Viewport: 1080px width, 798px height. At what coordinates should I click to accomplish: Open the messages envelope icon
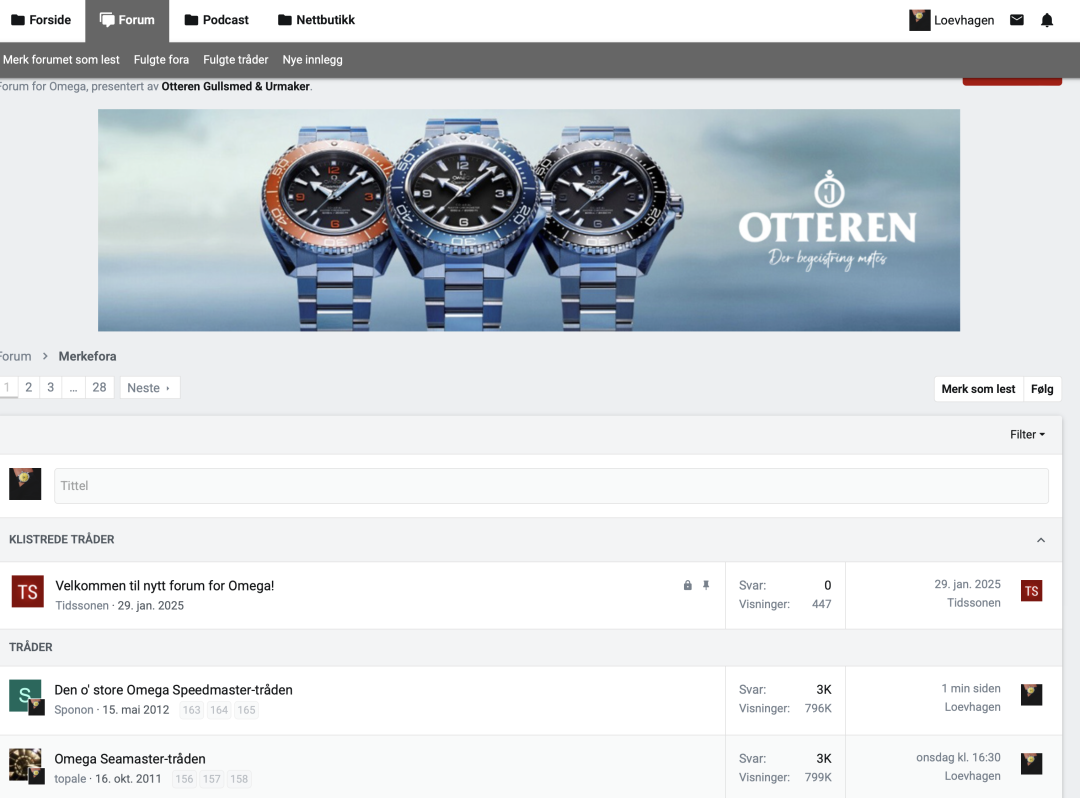coord(1017,20)
